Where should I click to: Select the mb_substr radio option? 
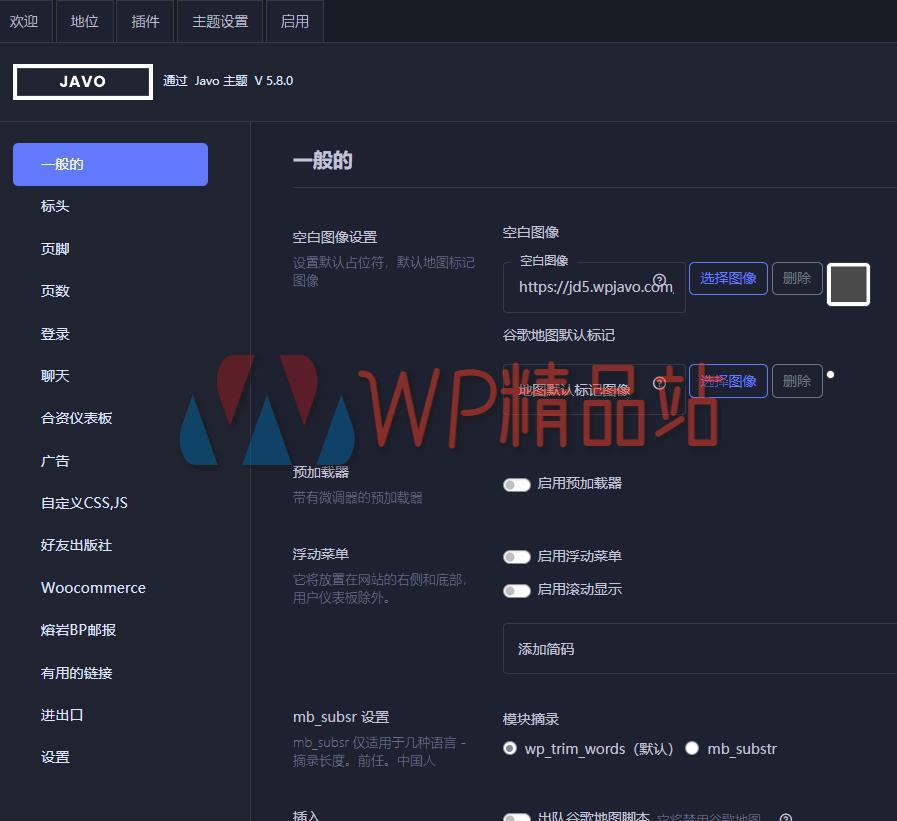[692, 748]
